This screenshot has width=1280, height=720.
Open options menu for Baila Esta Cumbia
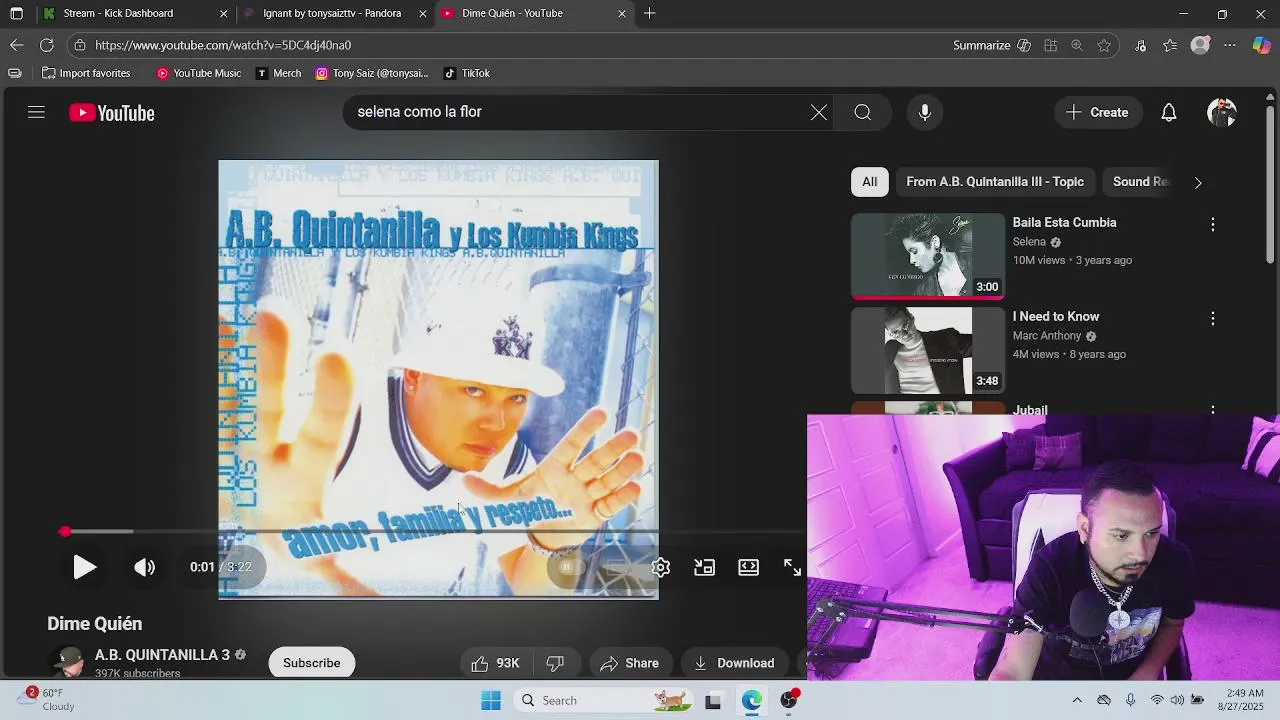[x=1213, y=225]
